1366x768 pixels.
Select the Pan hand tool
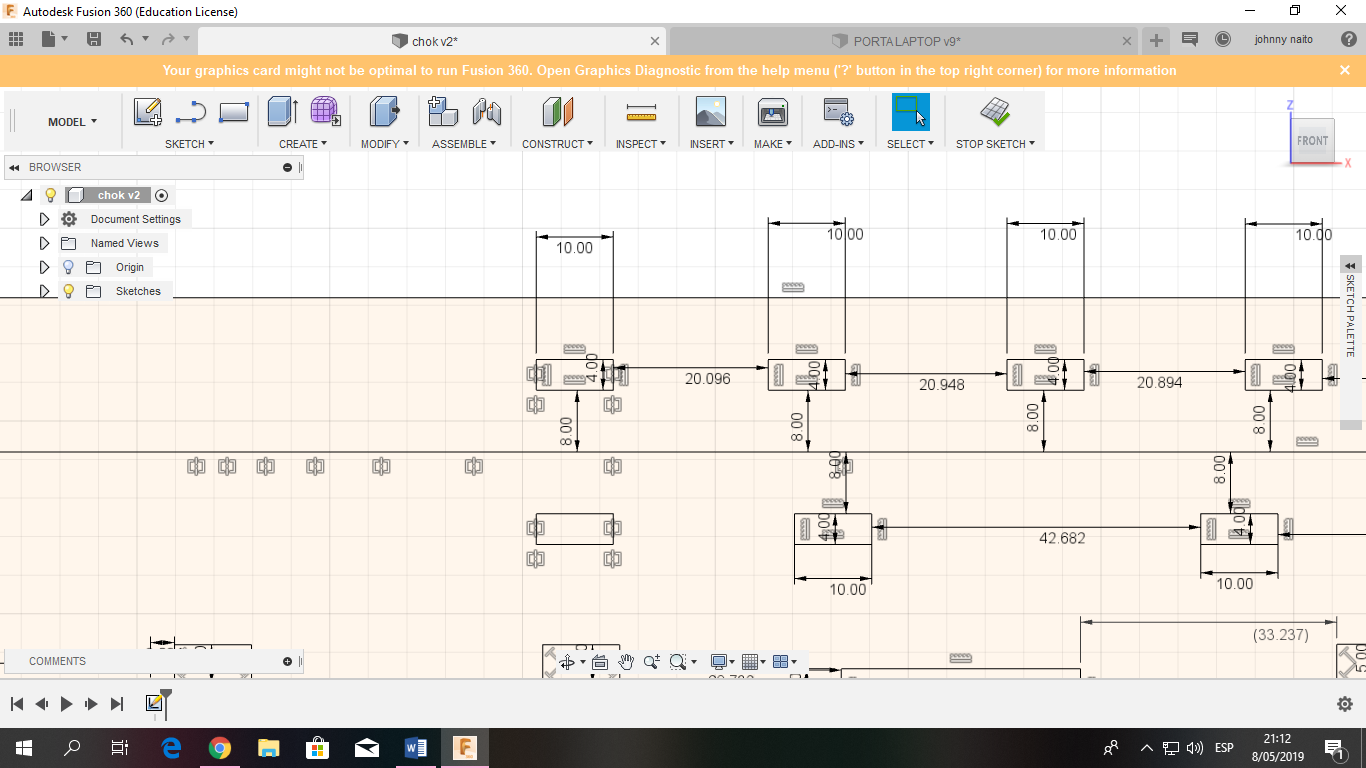[626, 662]
